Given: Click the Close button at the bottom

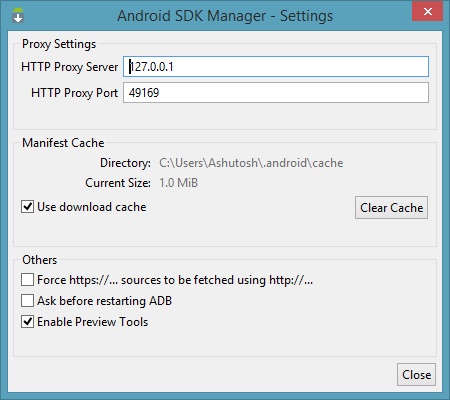Looking at the screenshot, I should (416, 375).
